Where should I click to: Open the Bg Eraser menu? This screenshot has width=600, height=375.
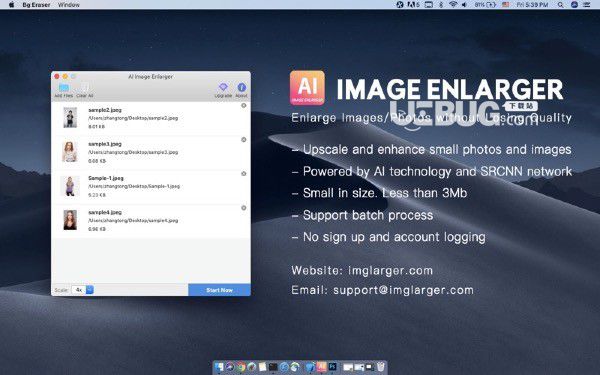[36, 5]
